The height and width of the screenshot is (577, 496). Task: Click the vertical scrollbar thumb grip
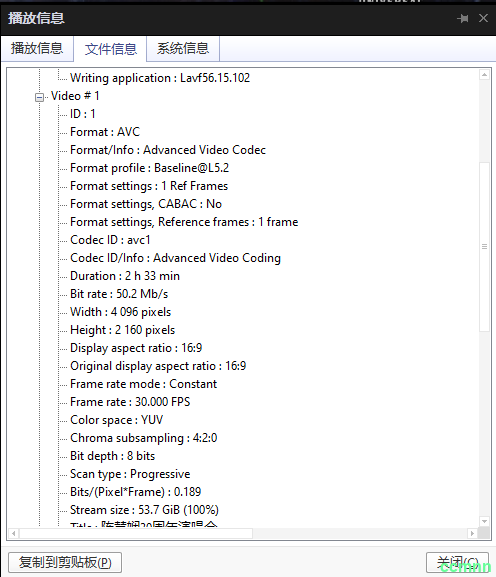point(485,247)
